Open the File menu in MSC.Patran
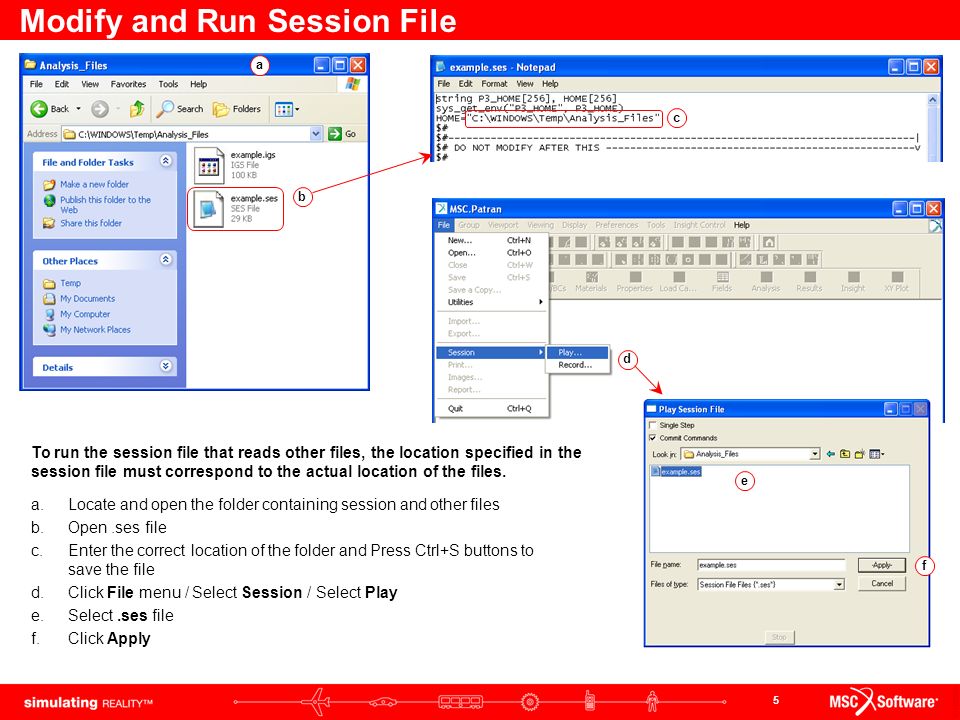 click(443, 225)
